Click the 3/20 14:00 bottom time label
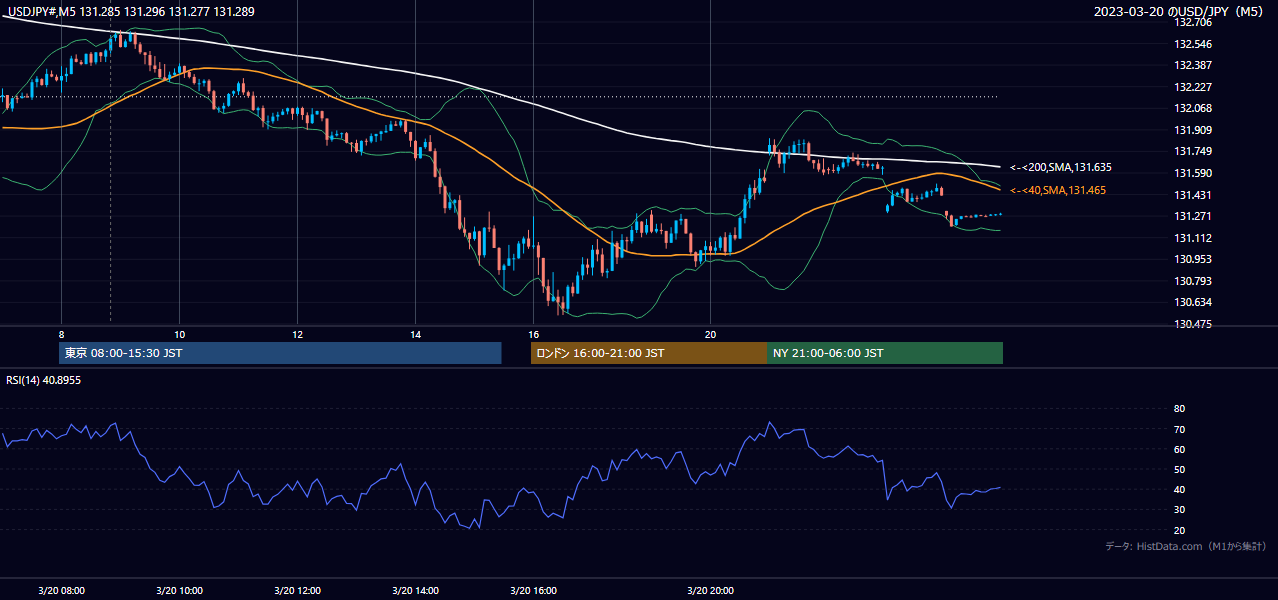Image resolution: width=1278 pixels, height=600 pixels. pos(415,590)
